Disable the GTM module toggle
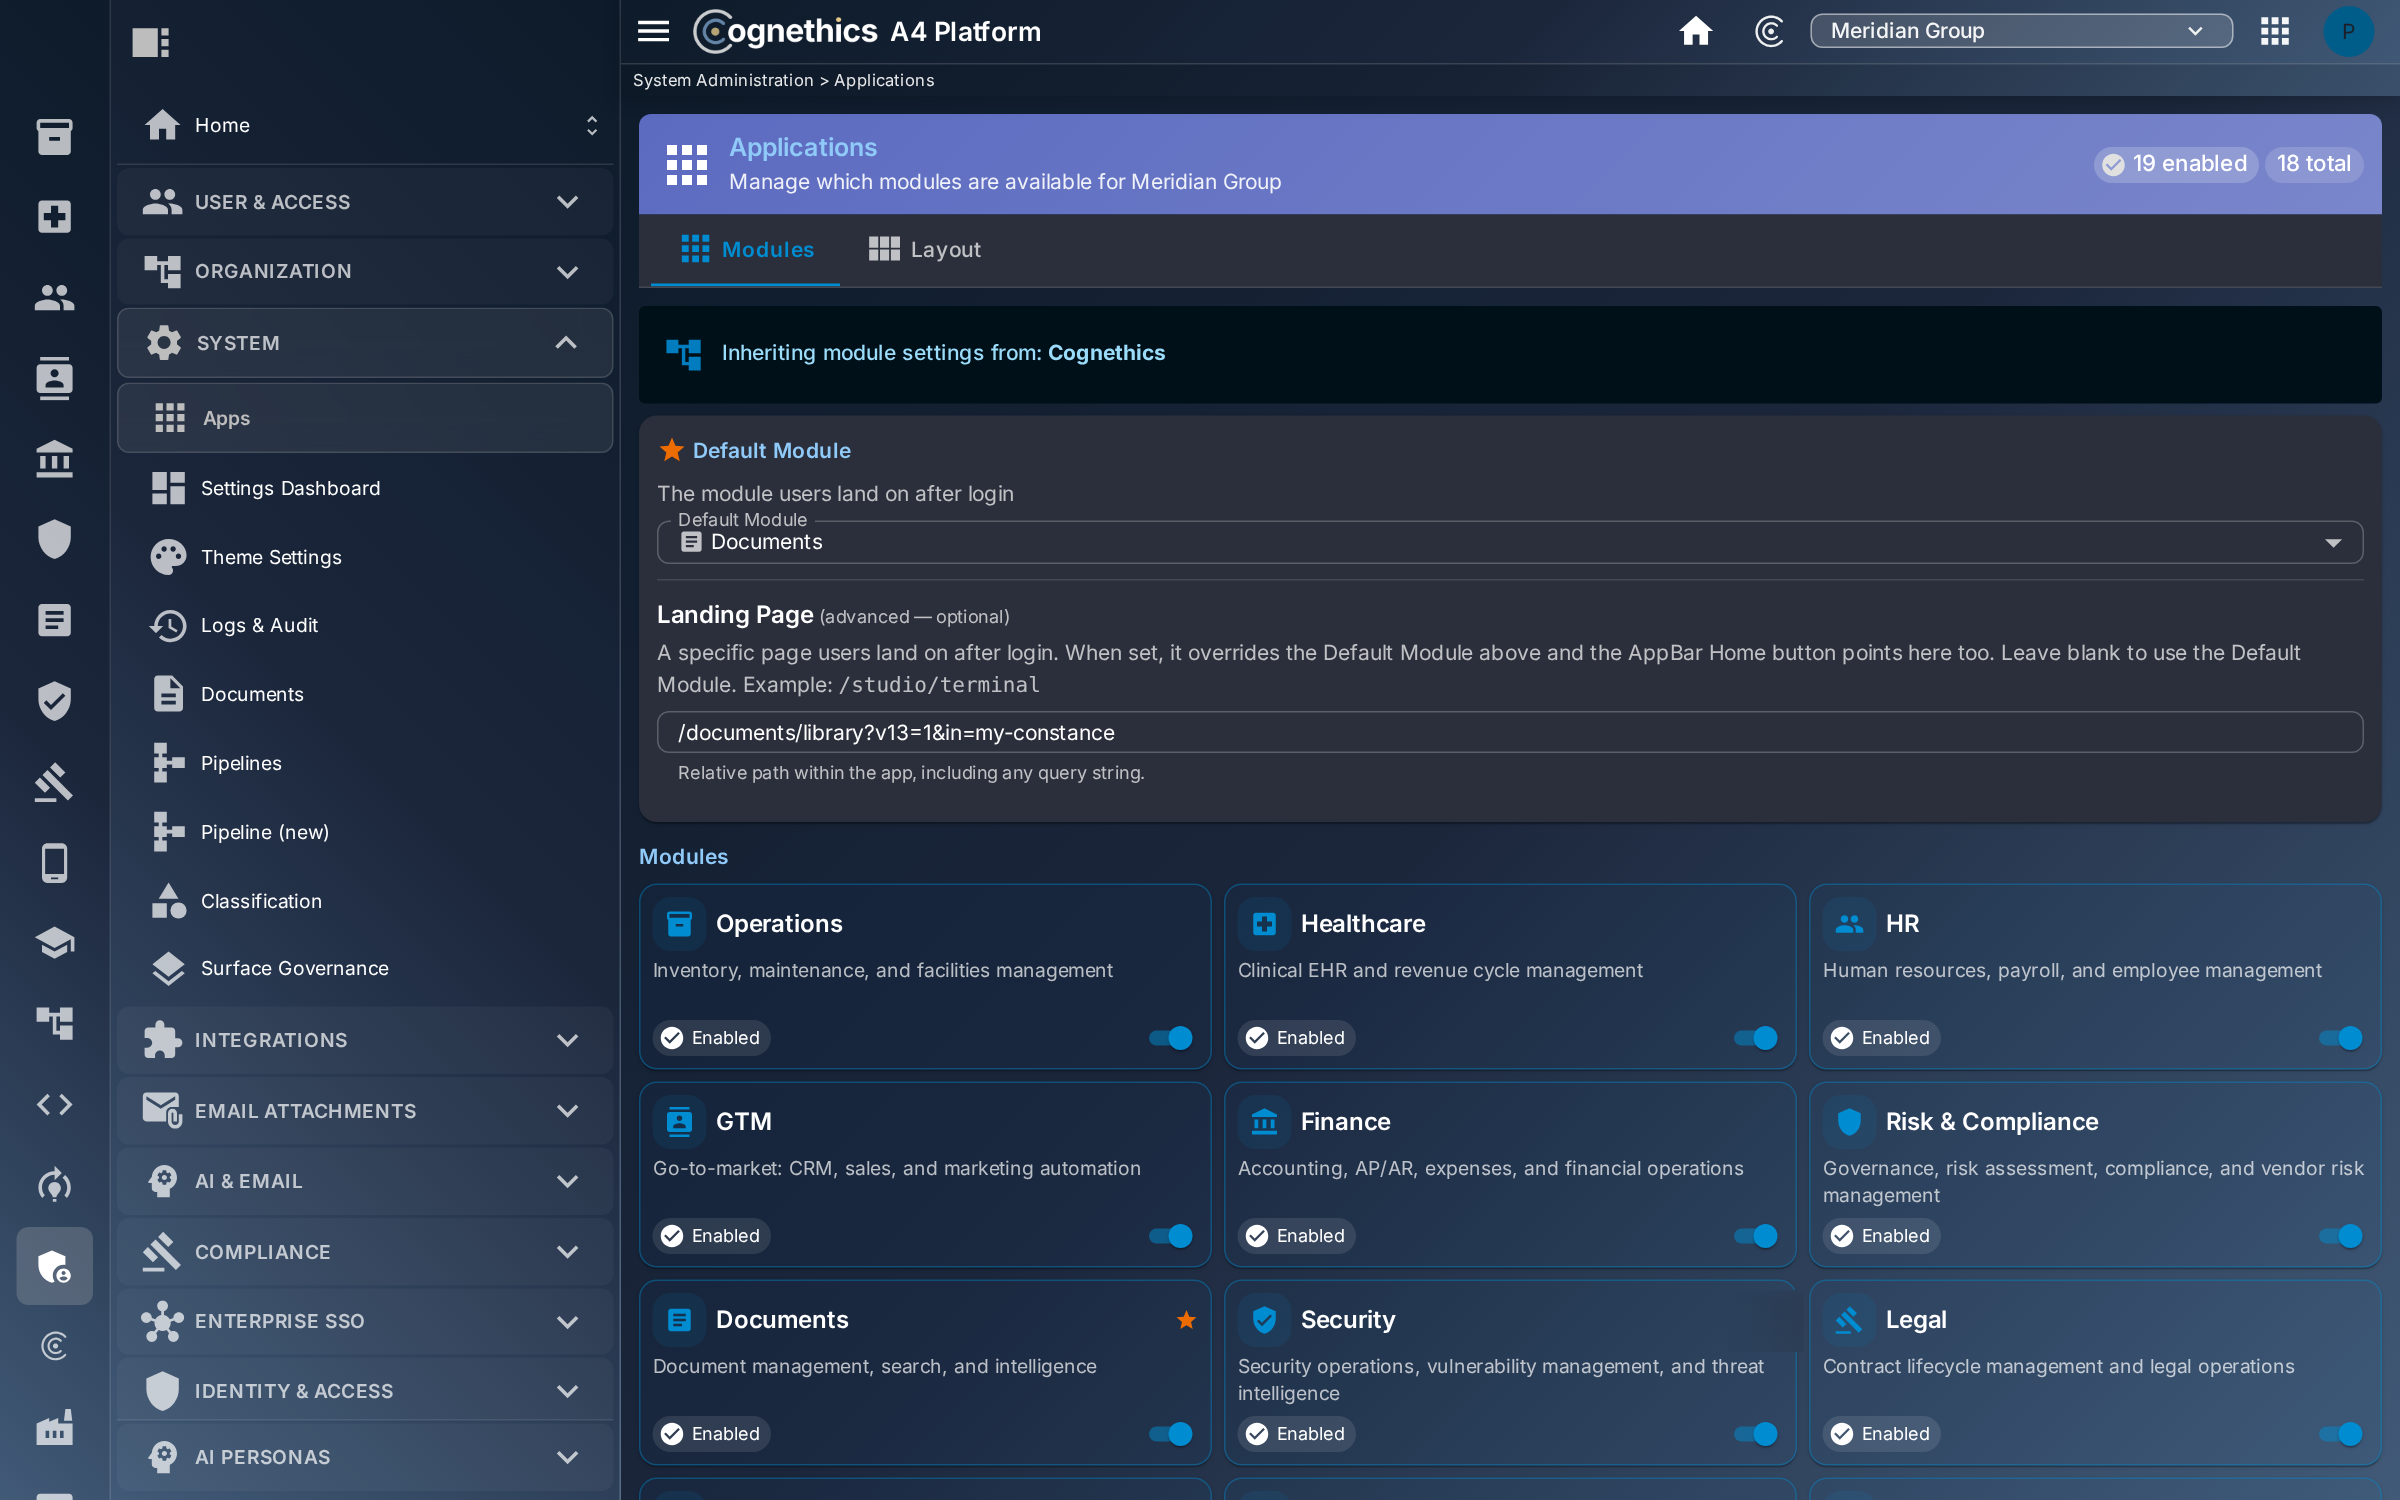The image size is (2400, 1500). [x=1170, y=1236]
